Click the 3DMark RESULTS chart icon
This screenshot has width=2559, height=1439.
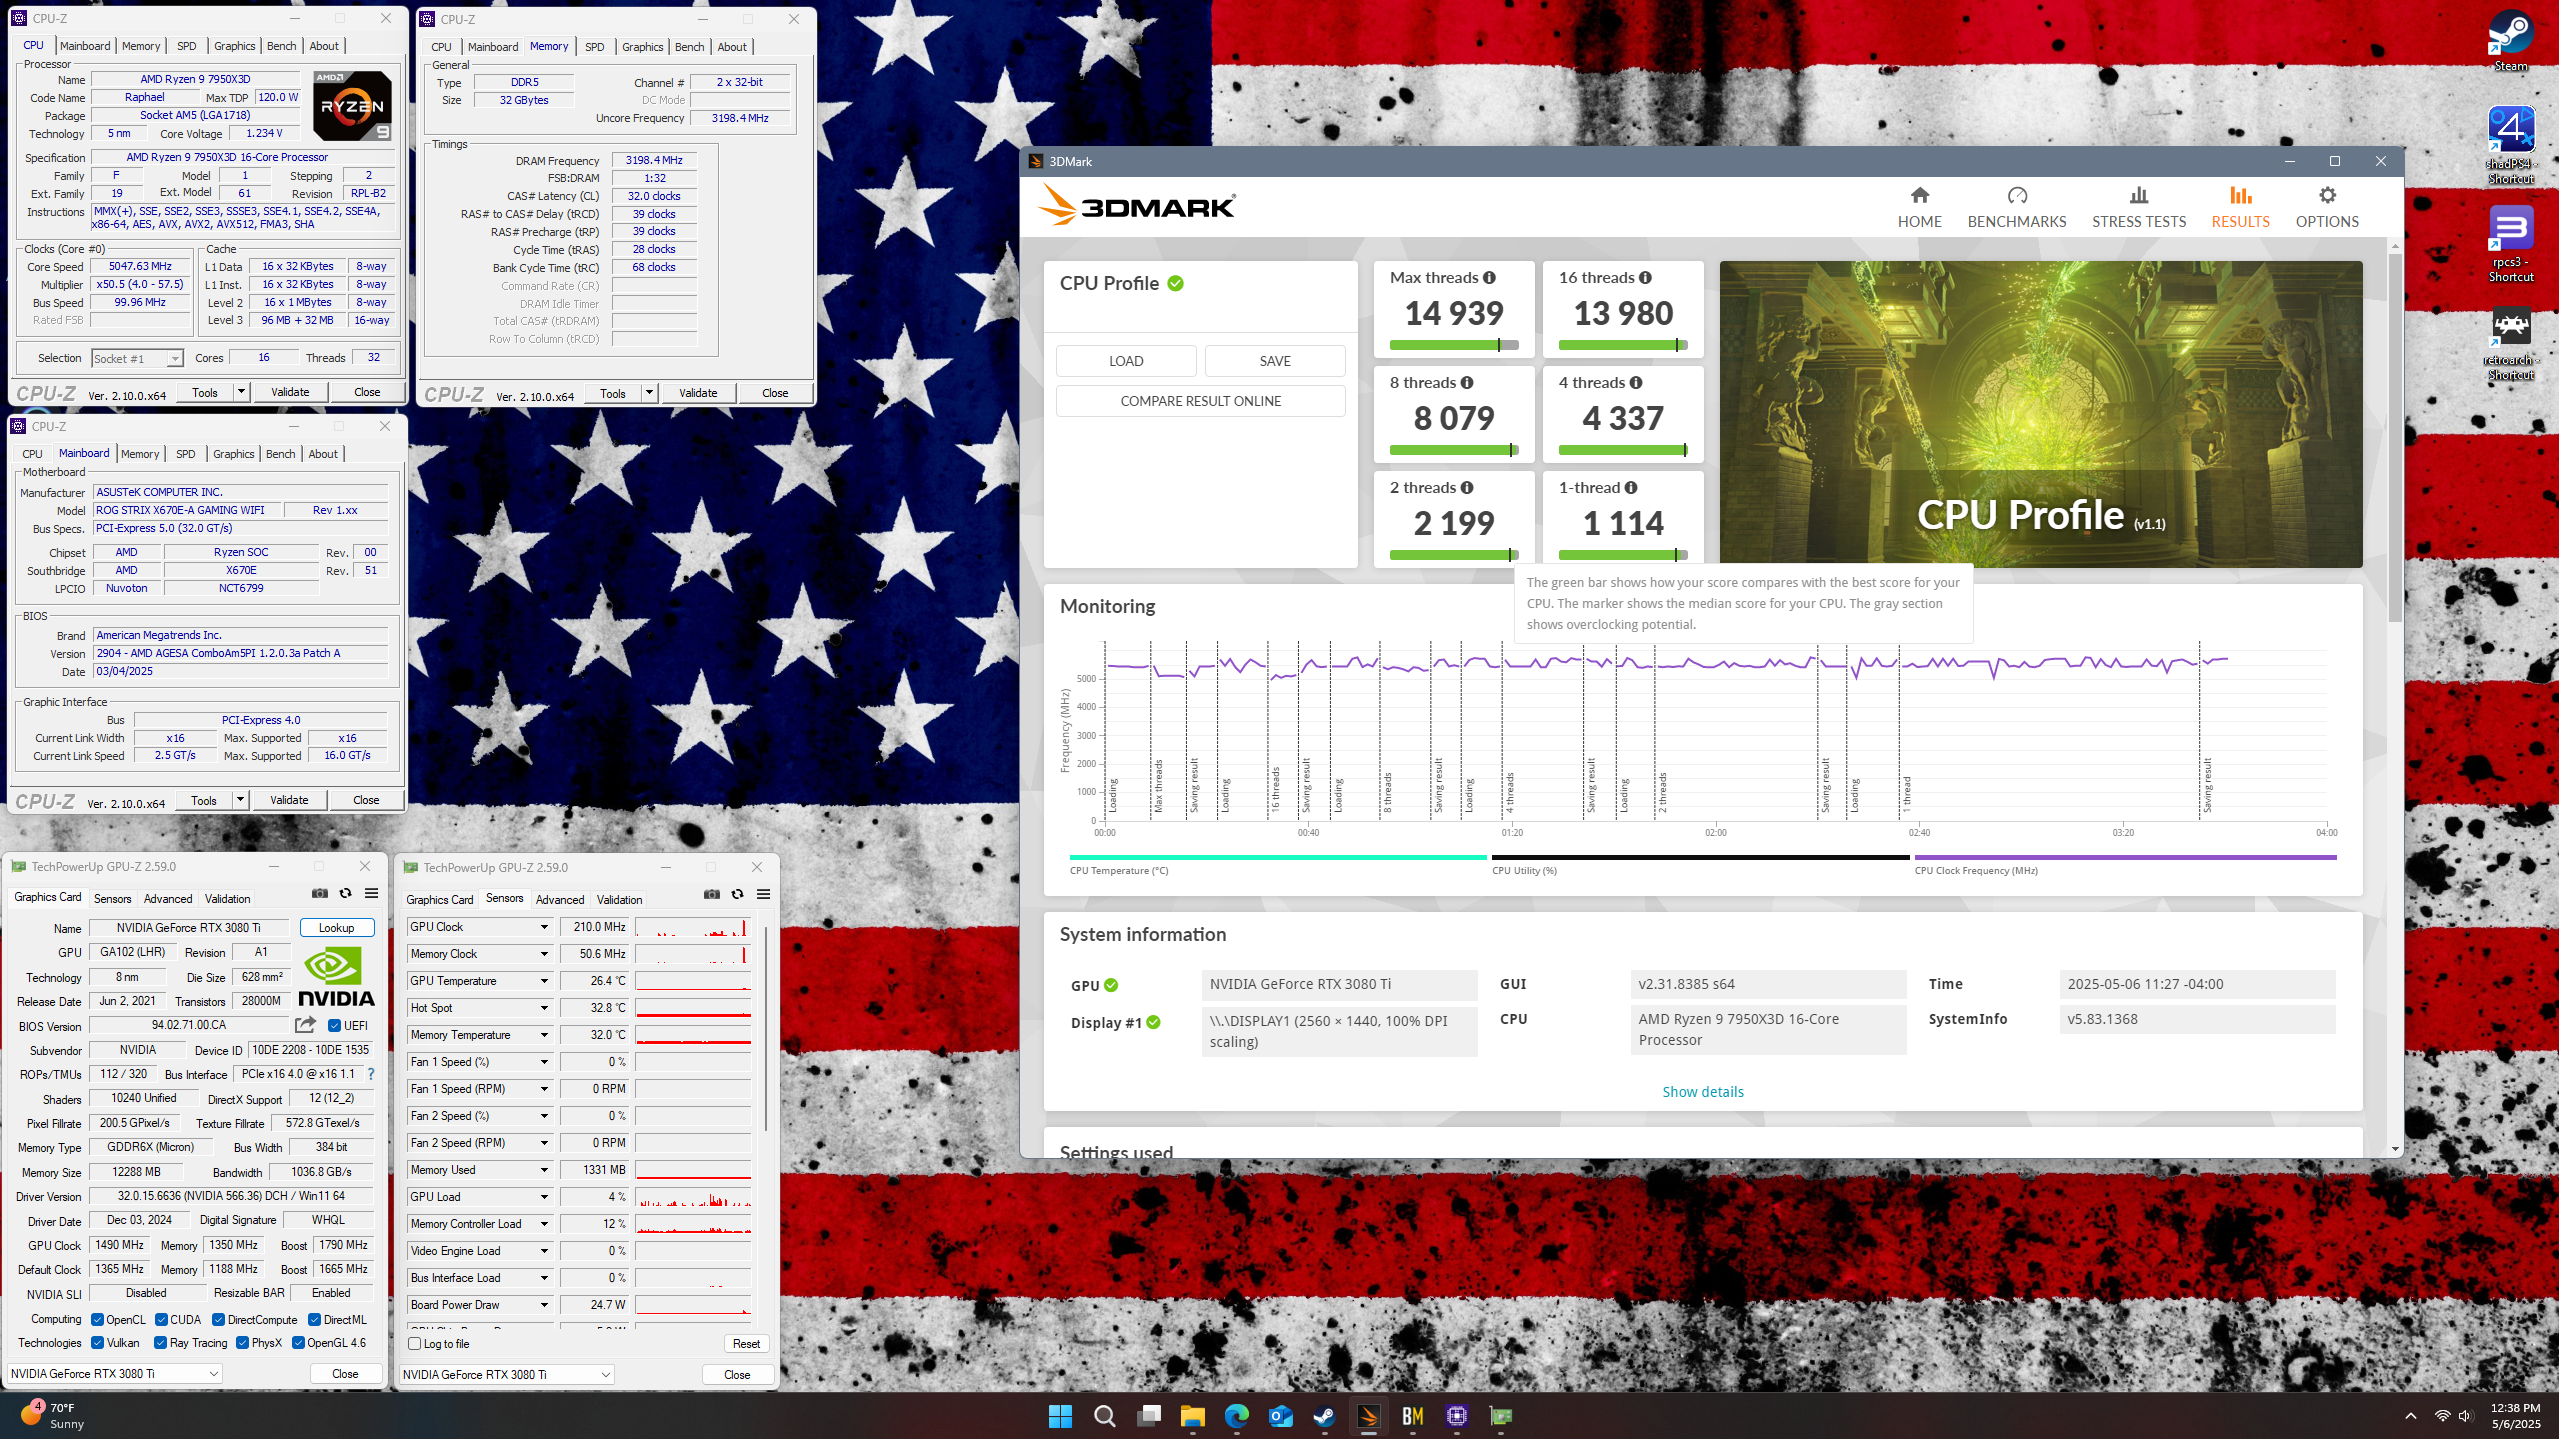pos(2240,196)
